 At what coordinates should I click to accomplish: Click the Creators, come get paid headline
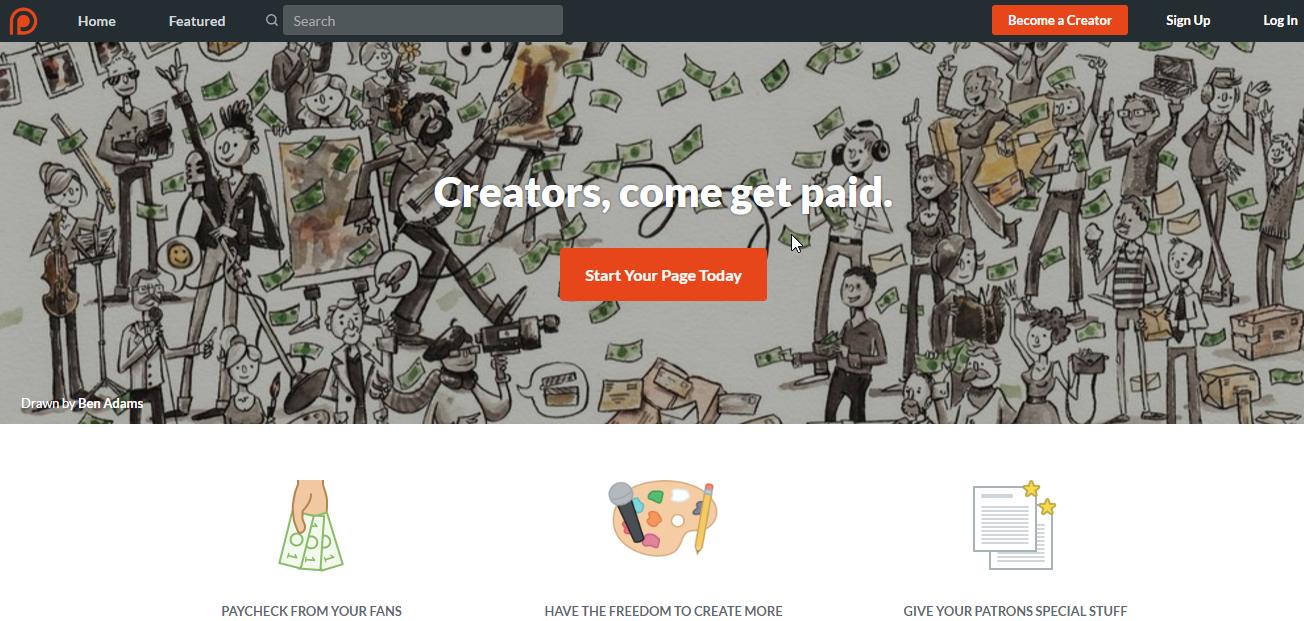coord(663,192)
